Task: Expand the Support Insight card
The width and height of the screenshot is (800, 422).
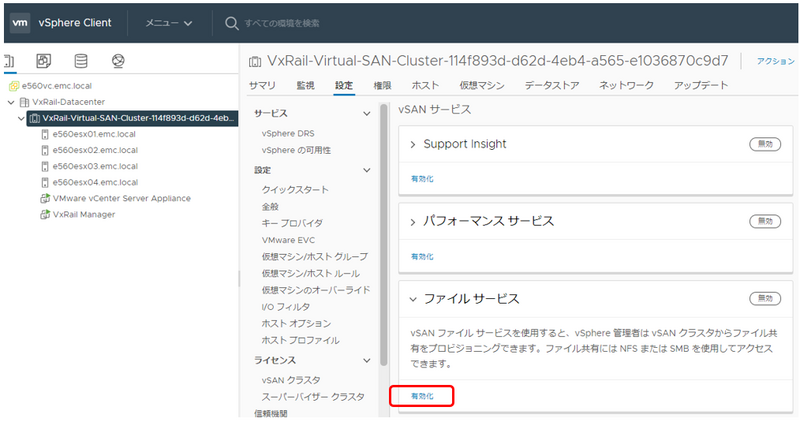Action: point(413,145)
